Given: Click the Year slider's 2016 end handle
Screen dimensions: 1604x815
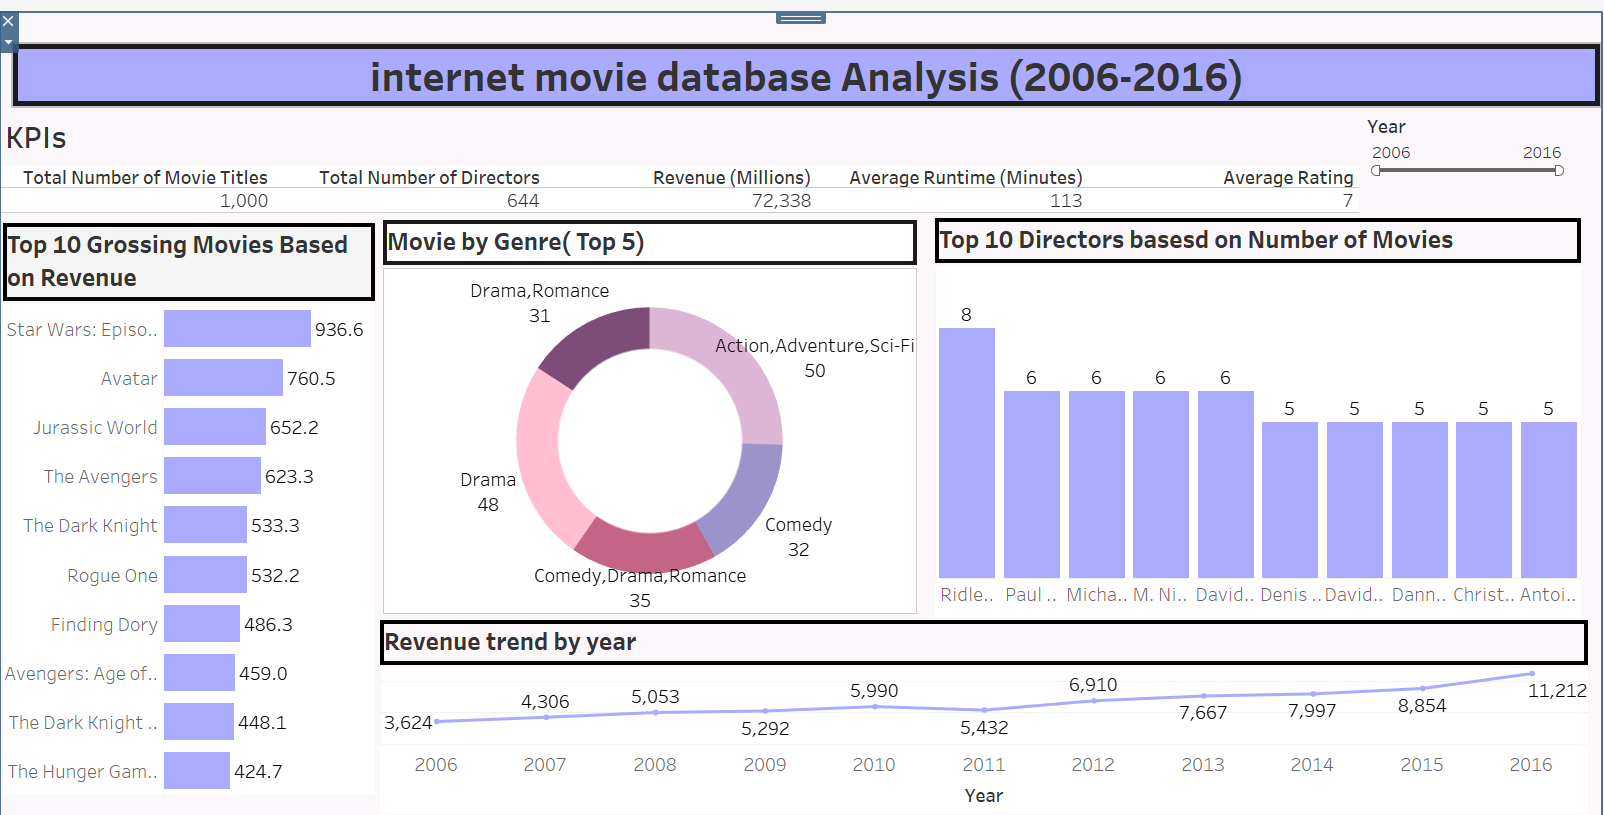Looking at the screenshot, I should pos(1558,171).
